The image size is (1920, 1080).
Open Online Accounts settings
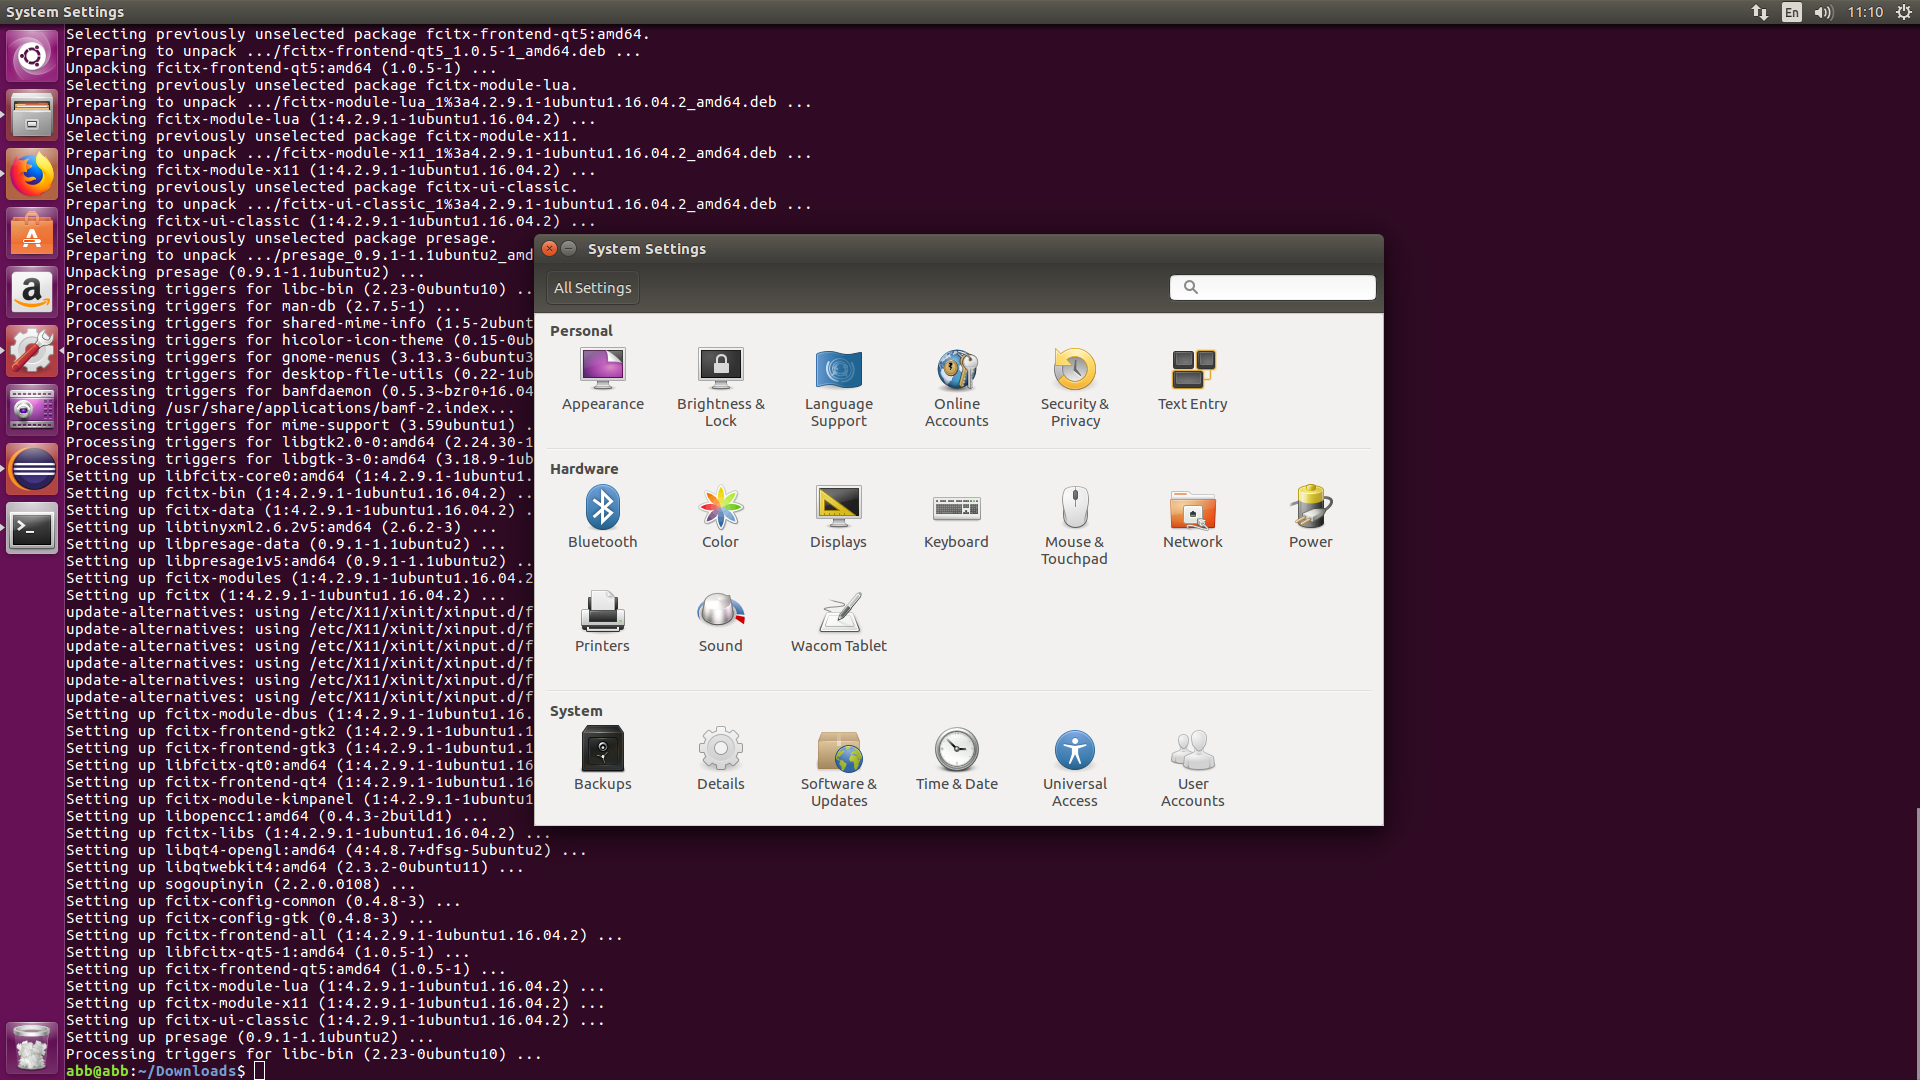pos(956,380)
